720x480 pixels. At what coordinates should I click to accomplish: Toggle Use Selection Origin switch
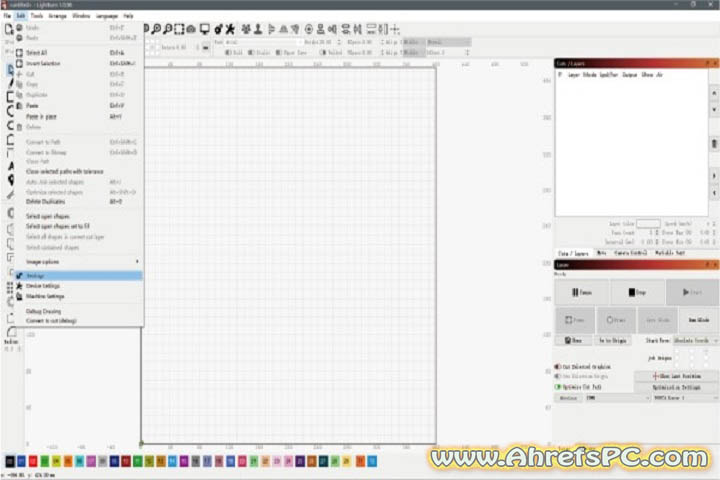tap(558, 376)
